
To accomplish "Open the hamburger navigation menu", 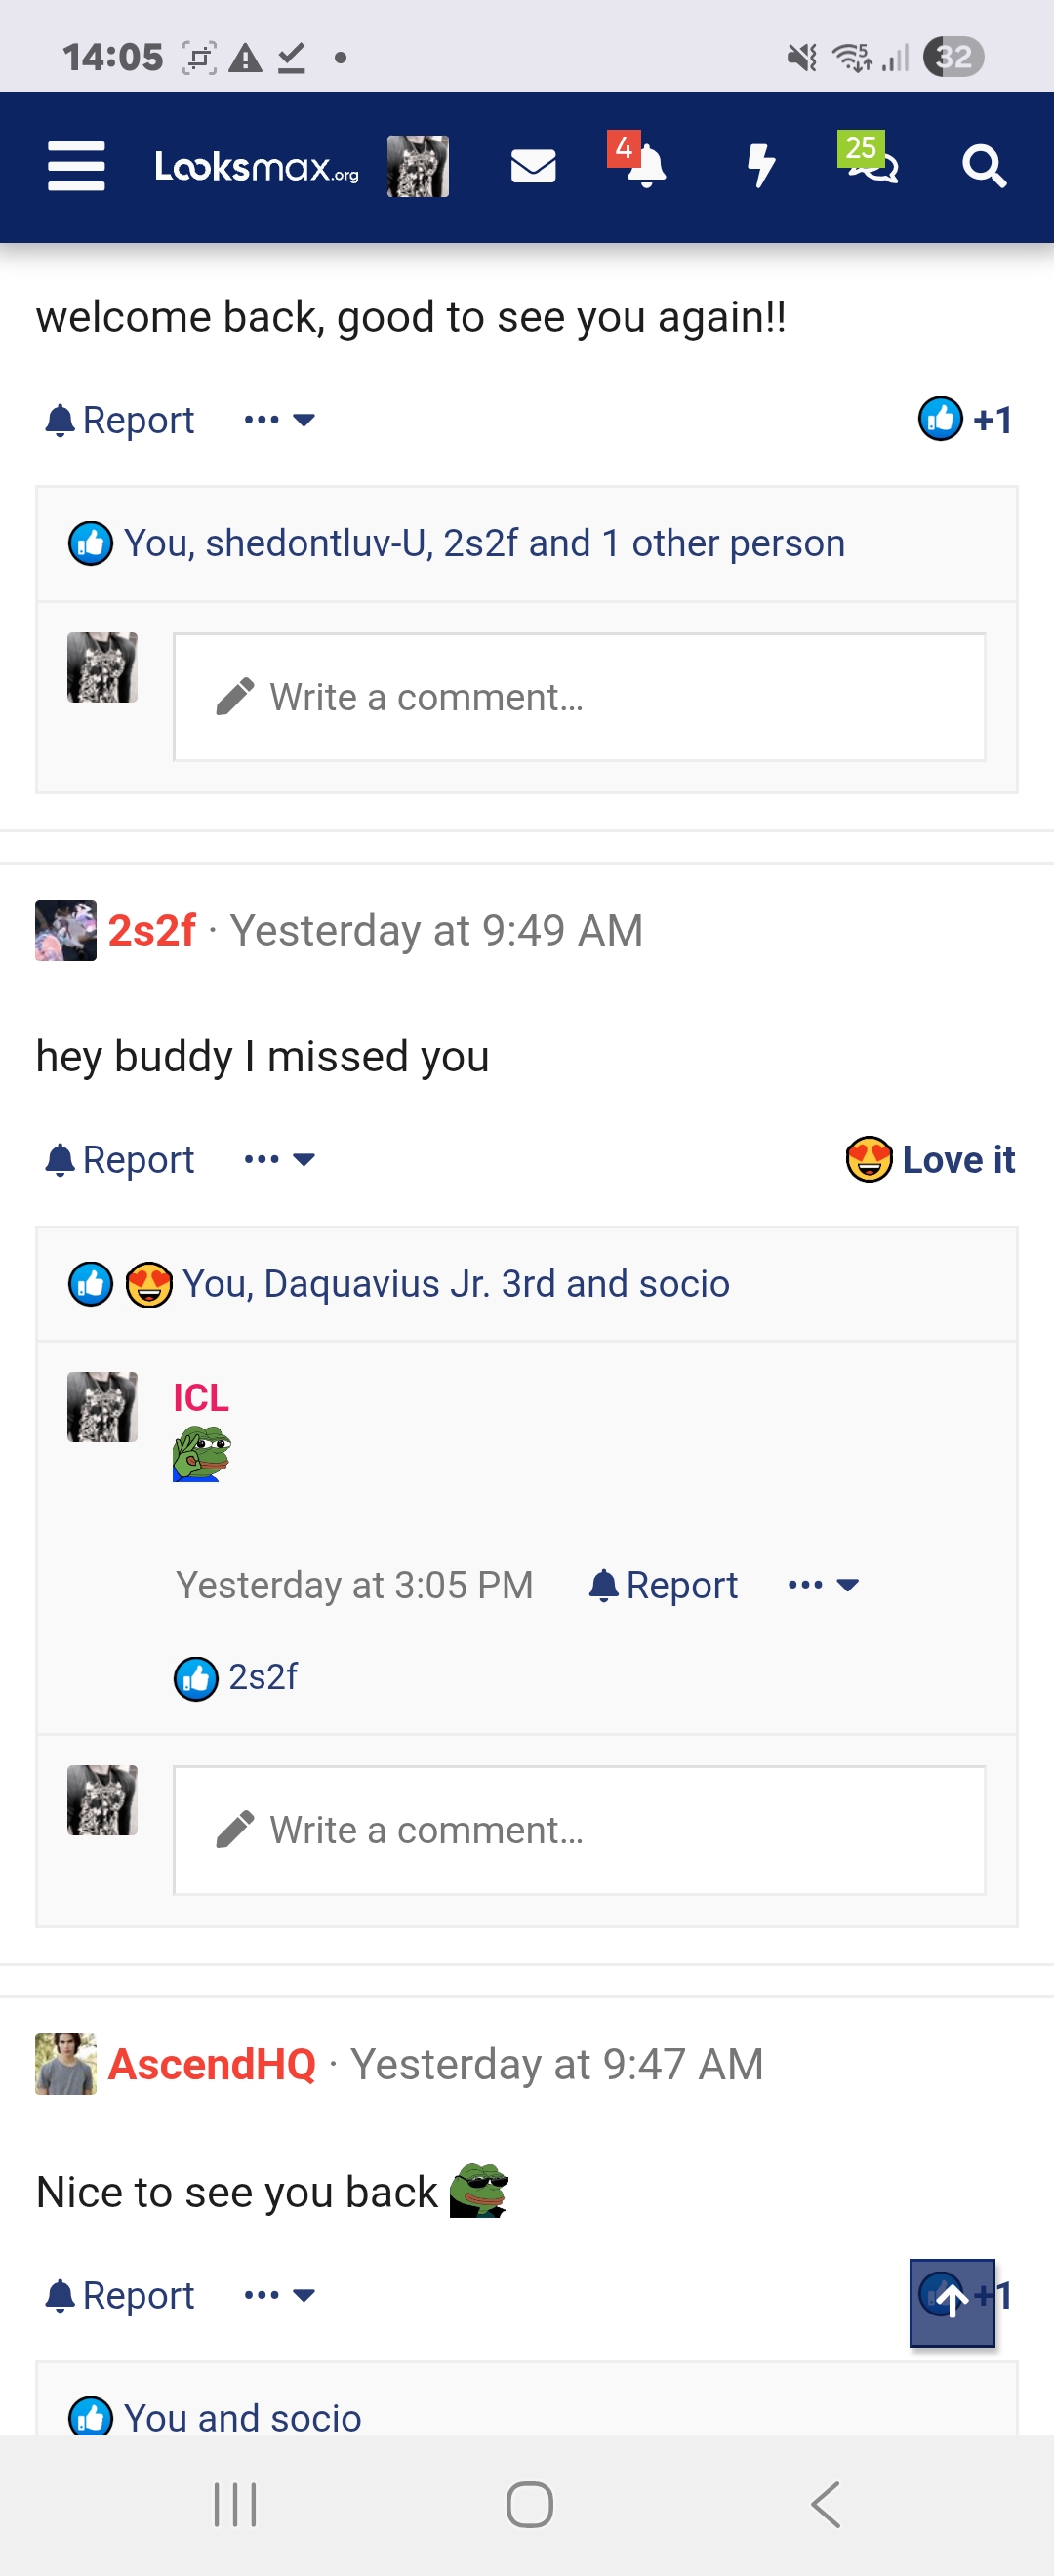I will 76,166.
